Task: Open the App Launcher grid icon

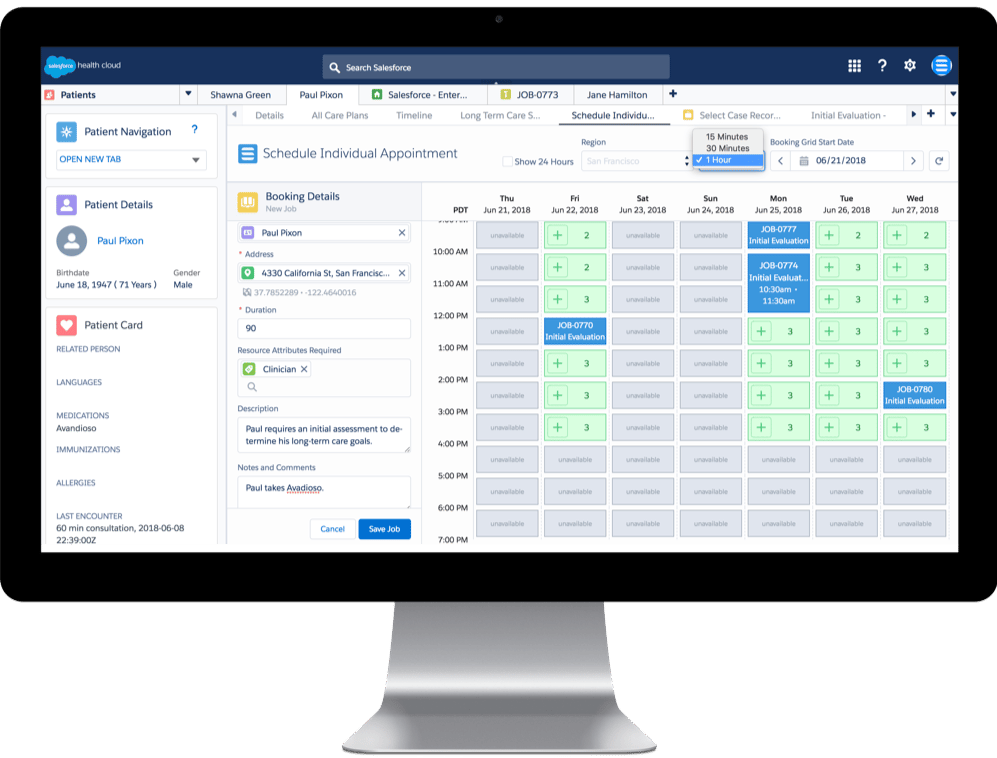Action: click(x=854, y=65)
